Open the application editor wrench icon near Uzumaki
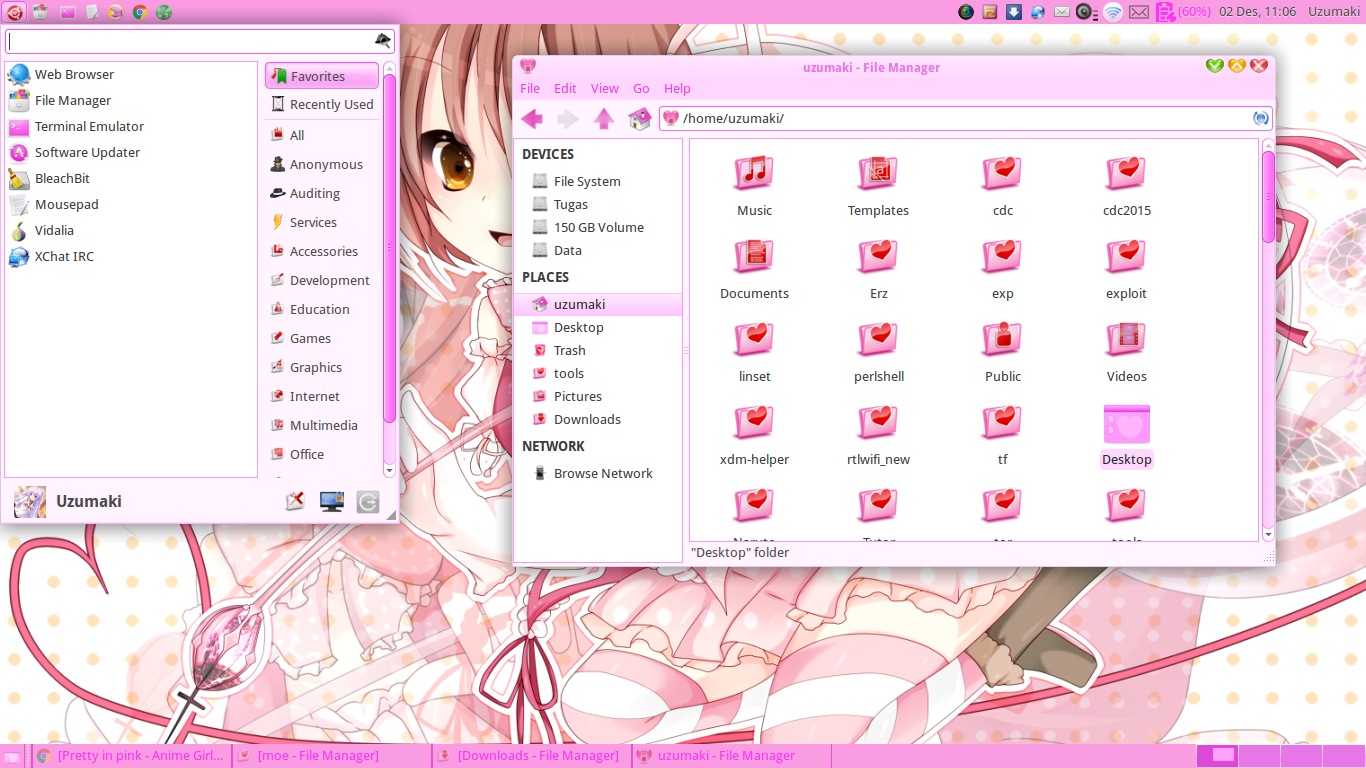This screenshot has width=1366, height=768. (x=295, y=500)
